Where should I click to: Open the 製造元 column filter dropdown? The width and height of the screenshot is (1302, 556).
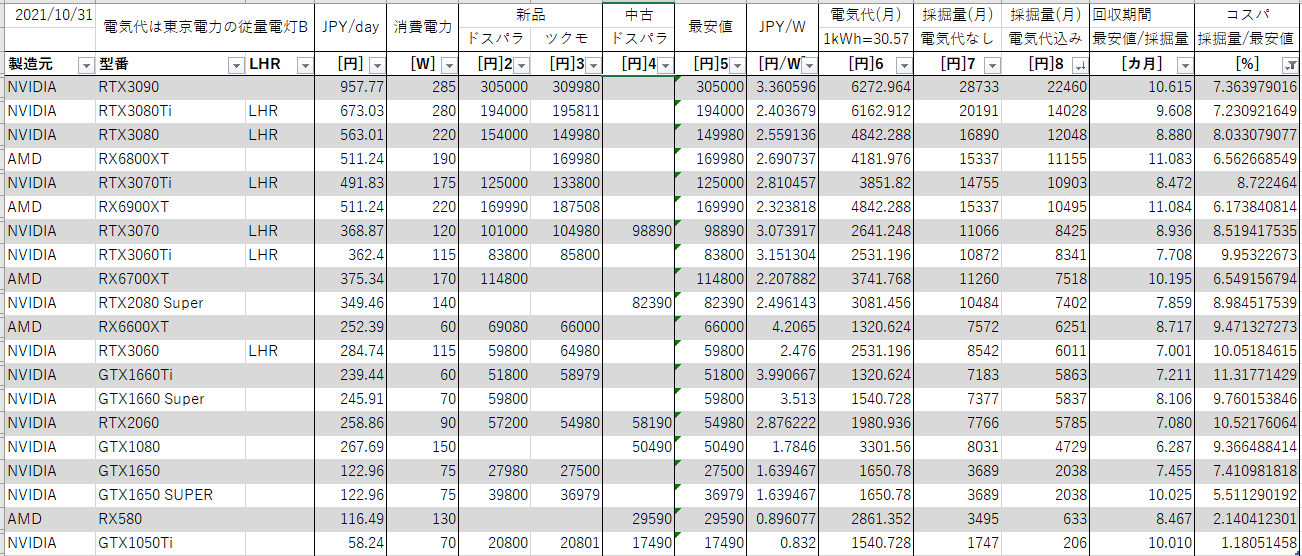(x=86, y=64)
